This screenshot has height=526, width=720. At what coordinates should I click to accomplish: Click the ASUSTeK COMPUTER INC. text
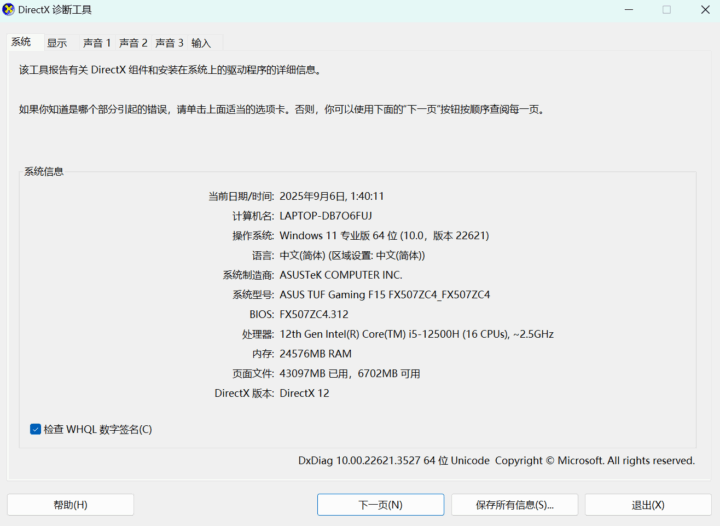click(341, 275)
